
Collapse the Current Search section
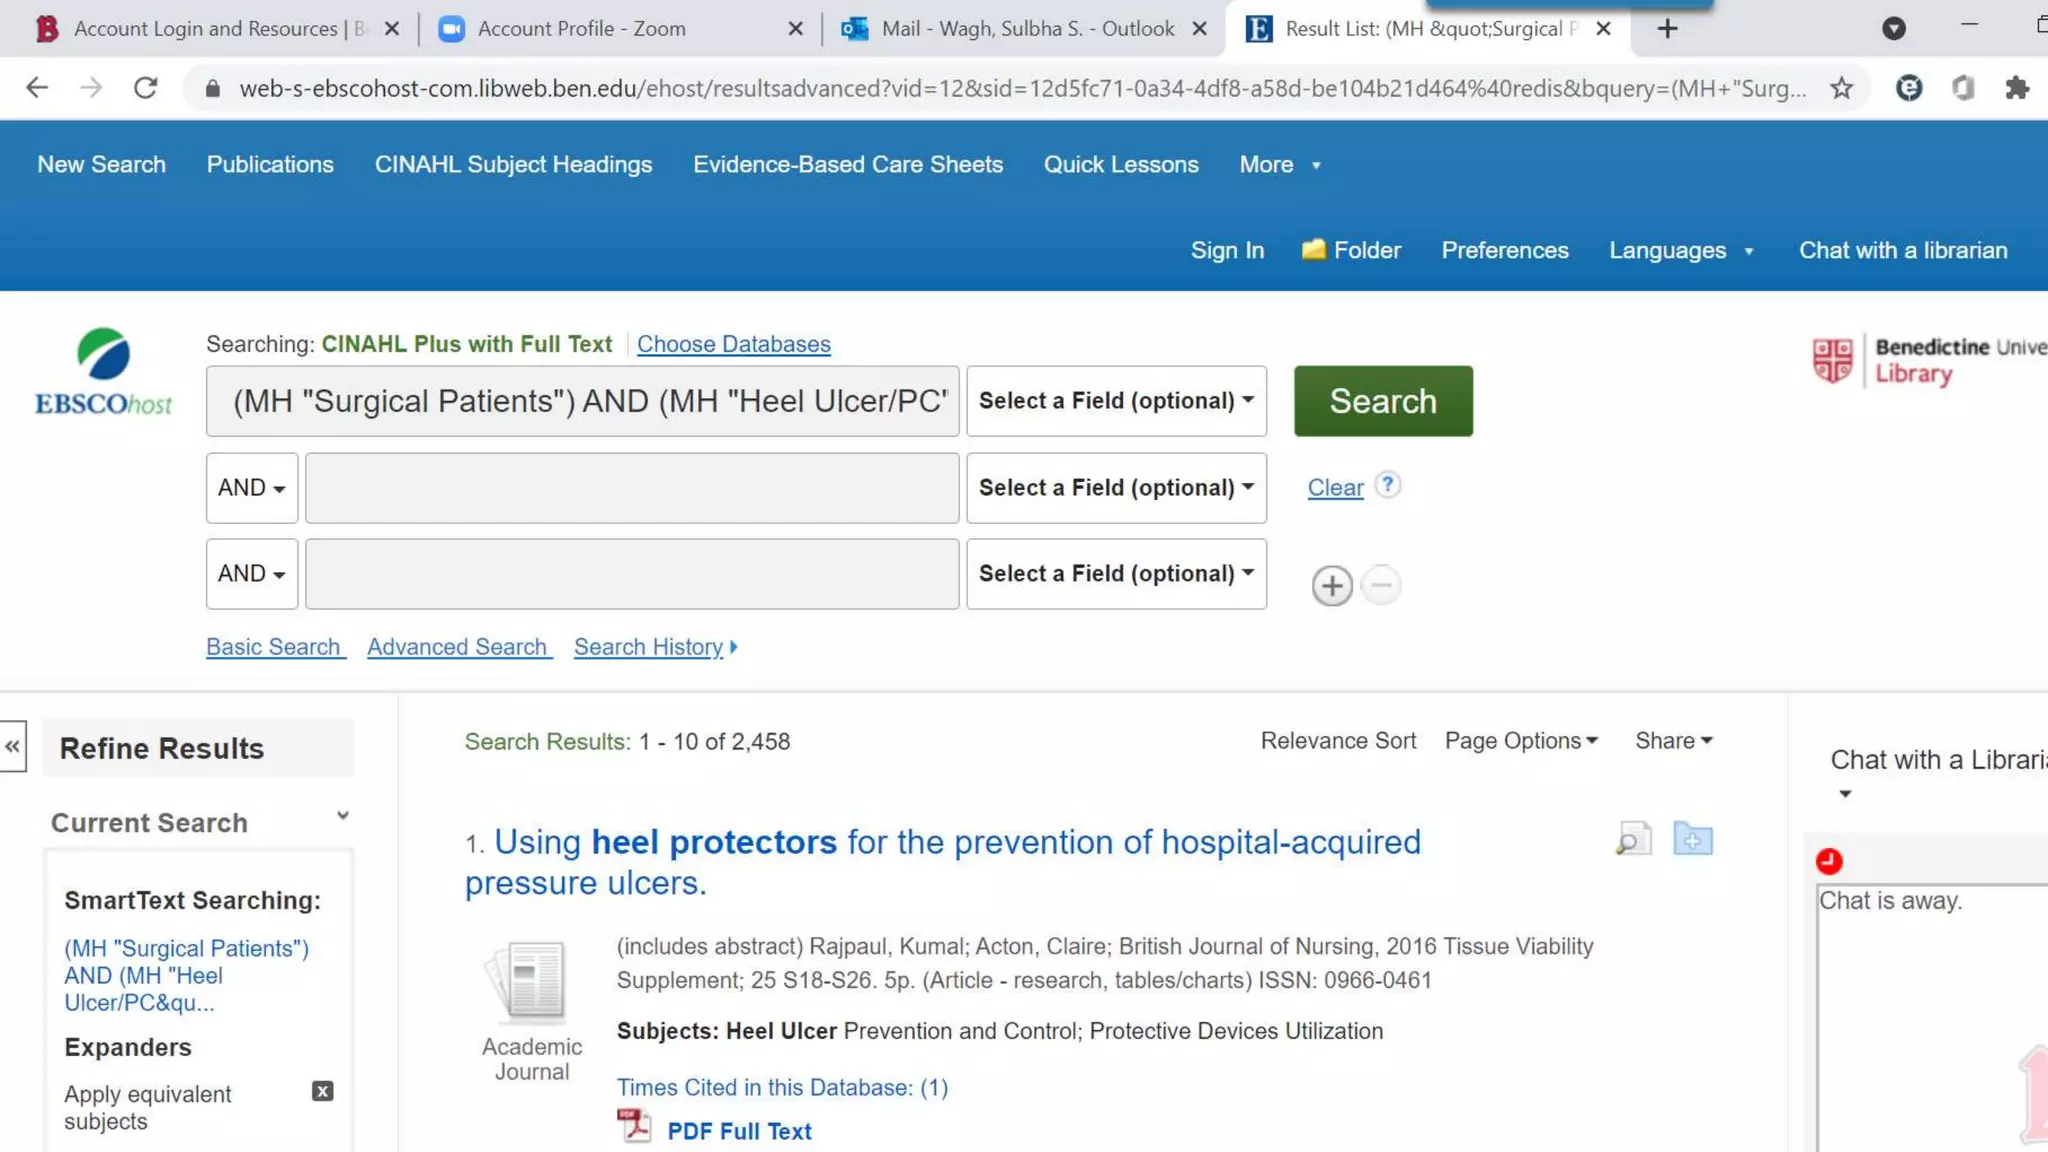[343, 816]
